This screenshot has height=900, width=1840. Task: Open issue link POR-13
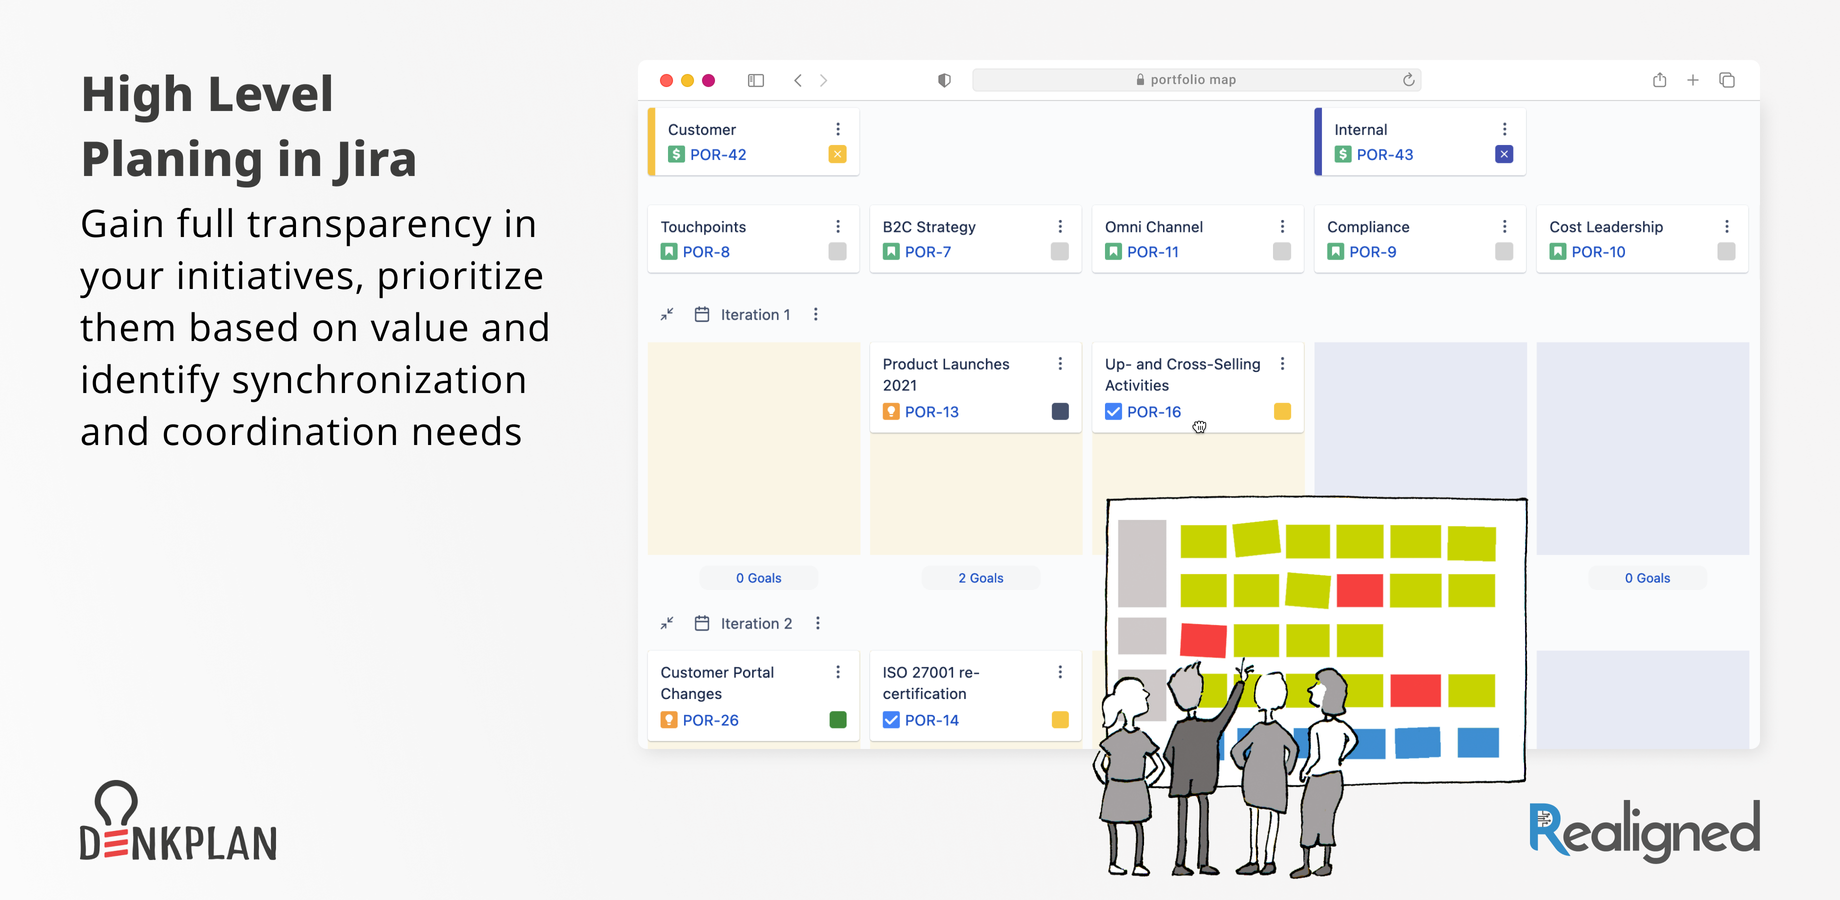[x=932, y=411]
